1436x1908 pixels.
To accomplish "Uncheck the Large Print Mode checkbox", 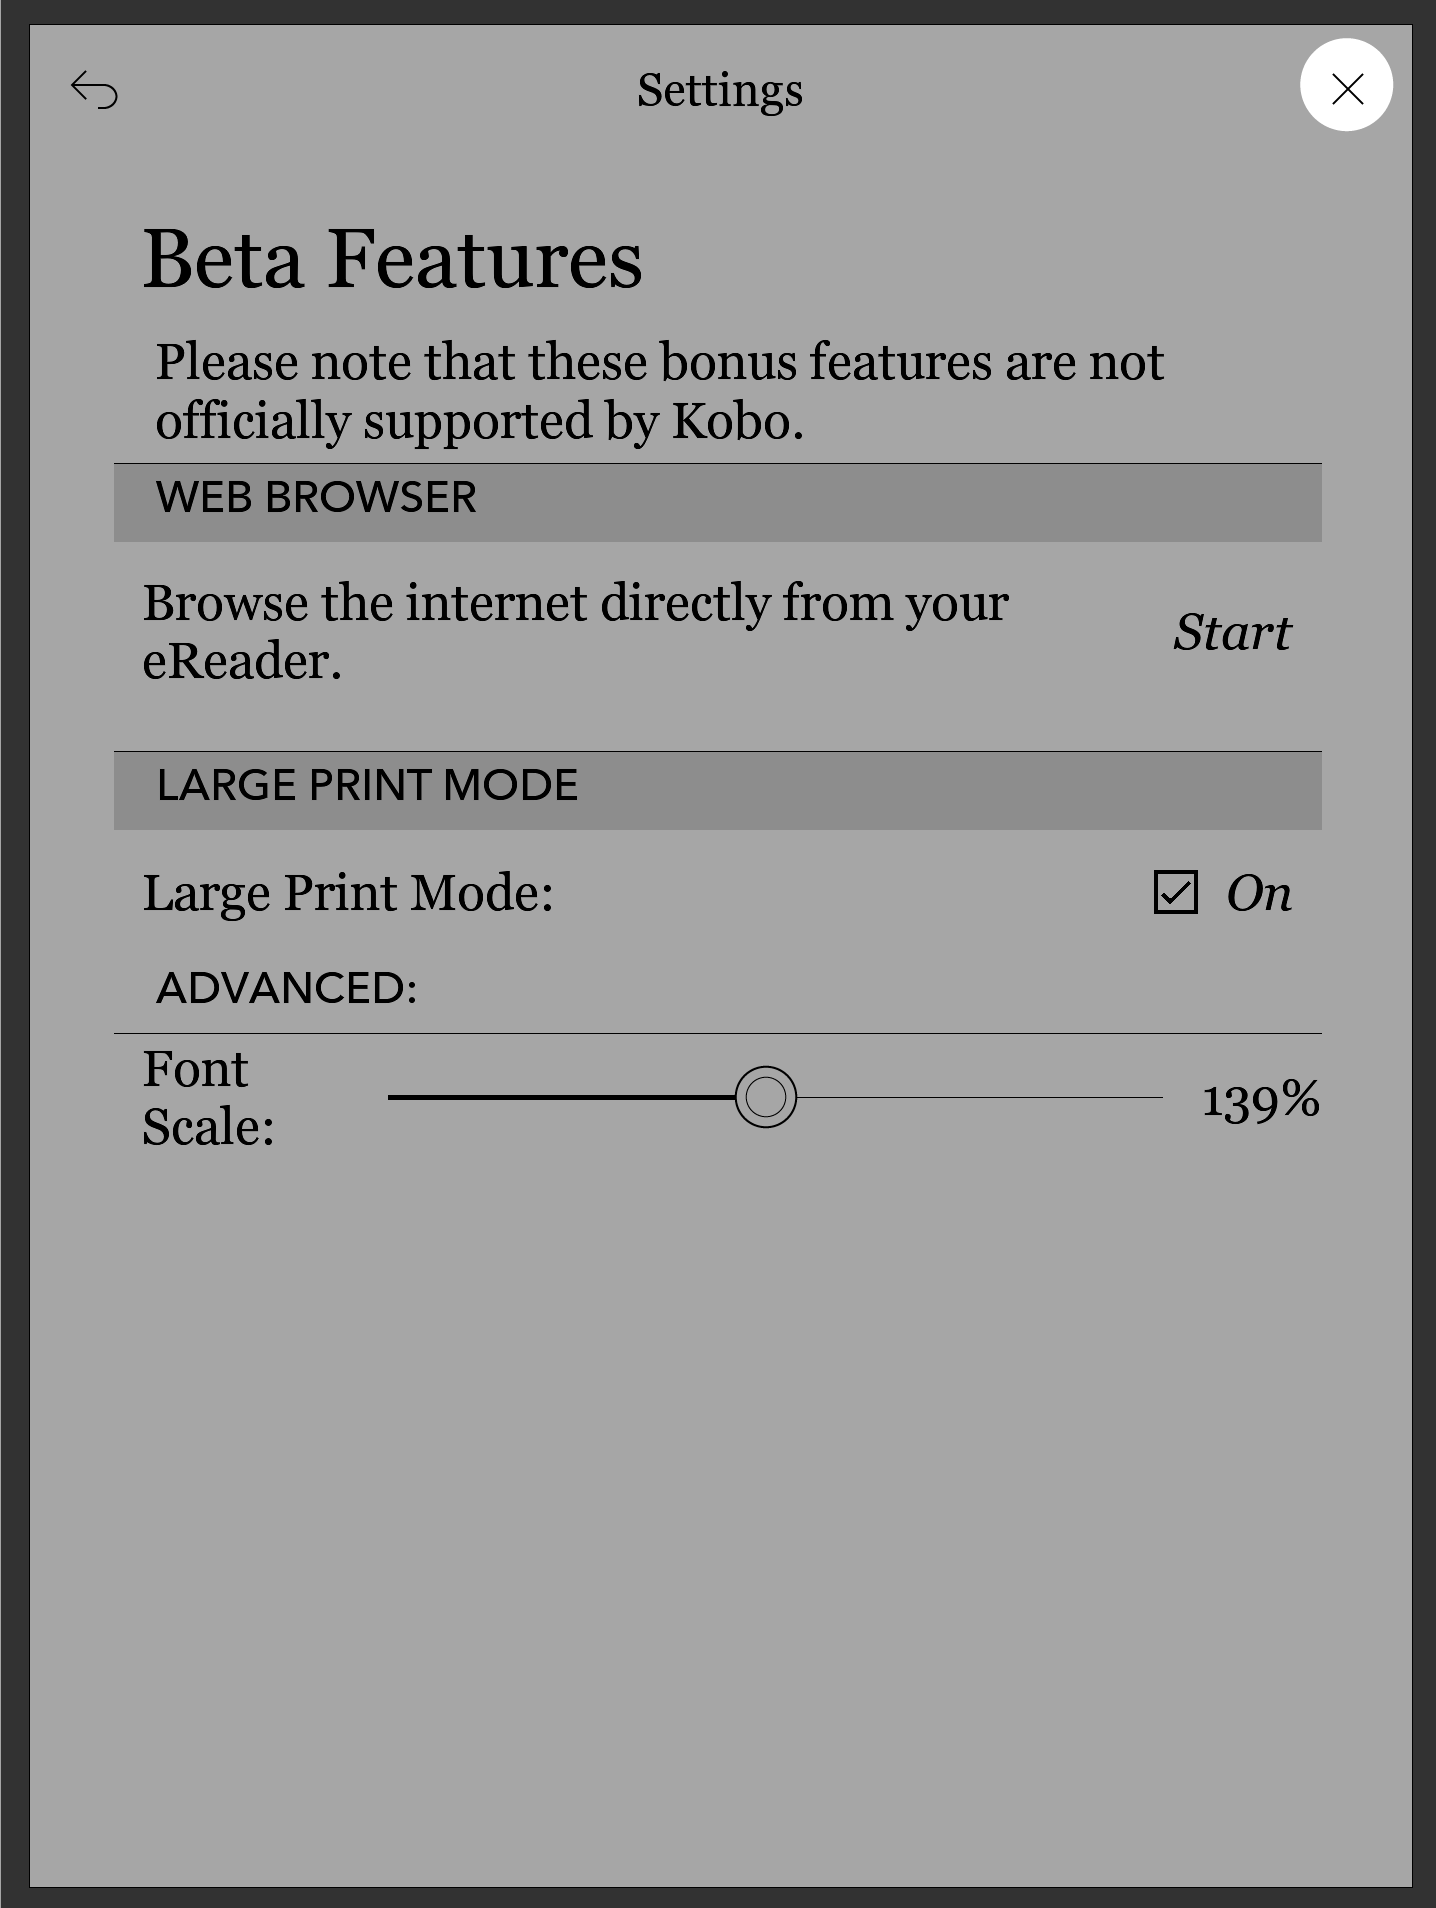I will [x=1175, y=892].
